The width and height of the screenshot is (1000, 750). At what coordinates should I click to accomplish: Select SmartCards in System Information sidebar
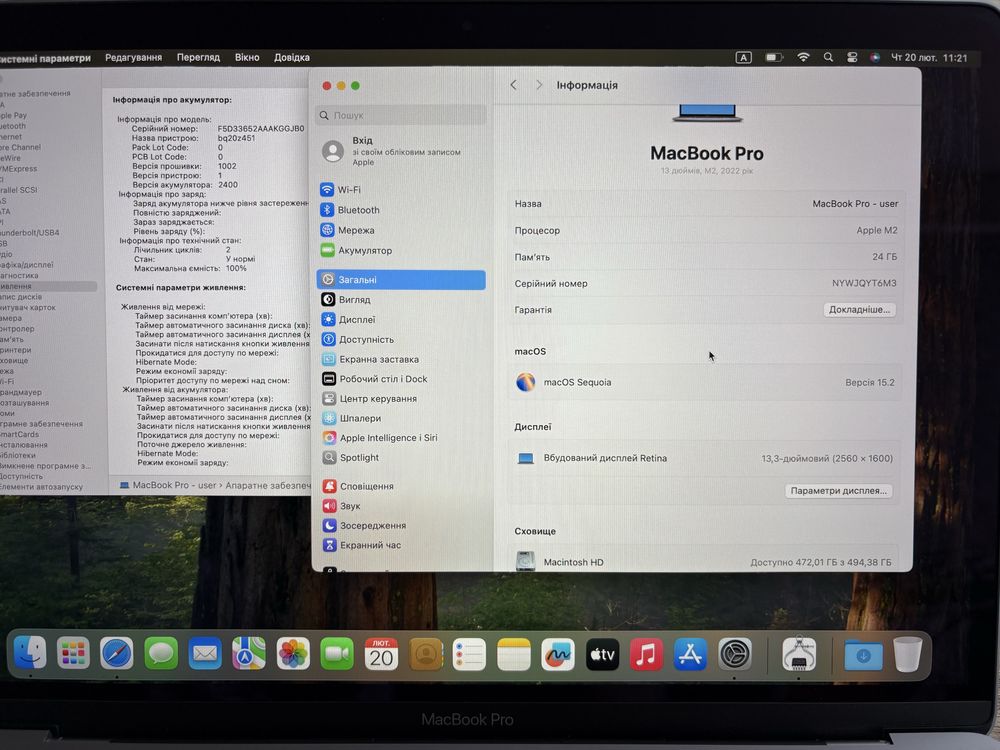click(20, 434)
